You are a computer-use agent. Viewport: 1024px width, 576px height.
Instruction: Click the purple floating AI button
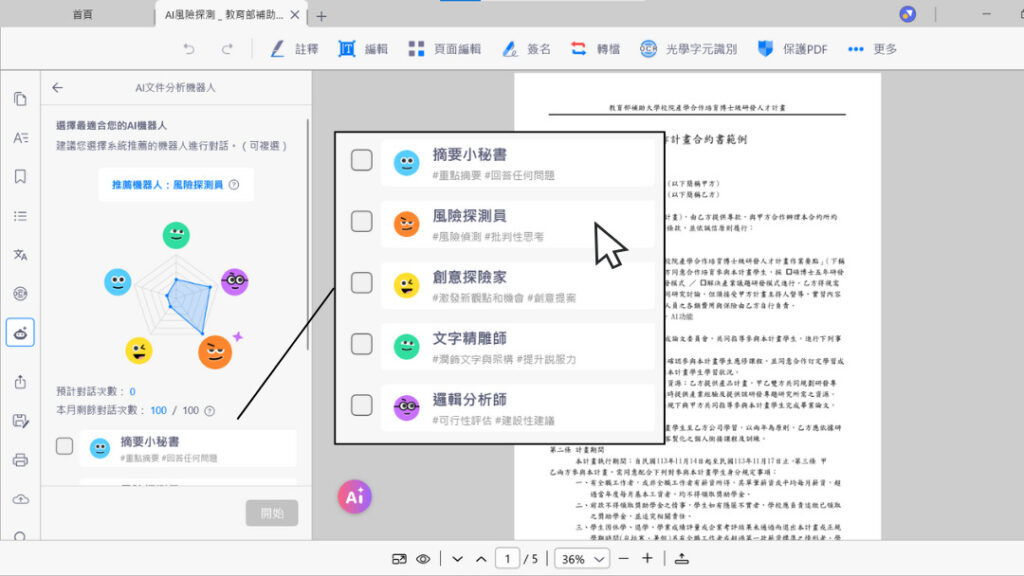coord(354,496)
